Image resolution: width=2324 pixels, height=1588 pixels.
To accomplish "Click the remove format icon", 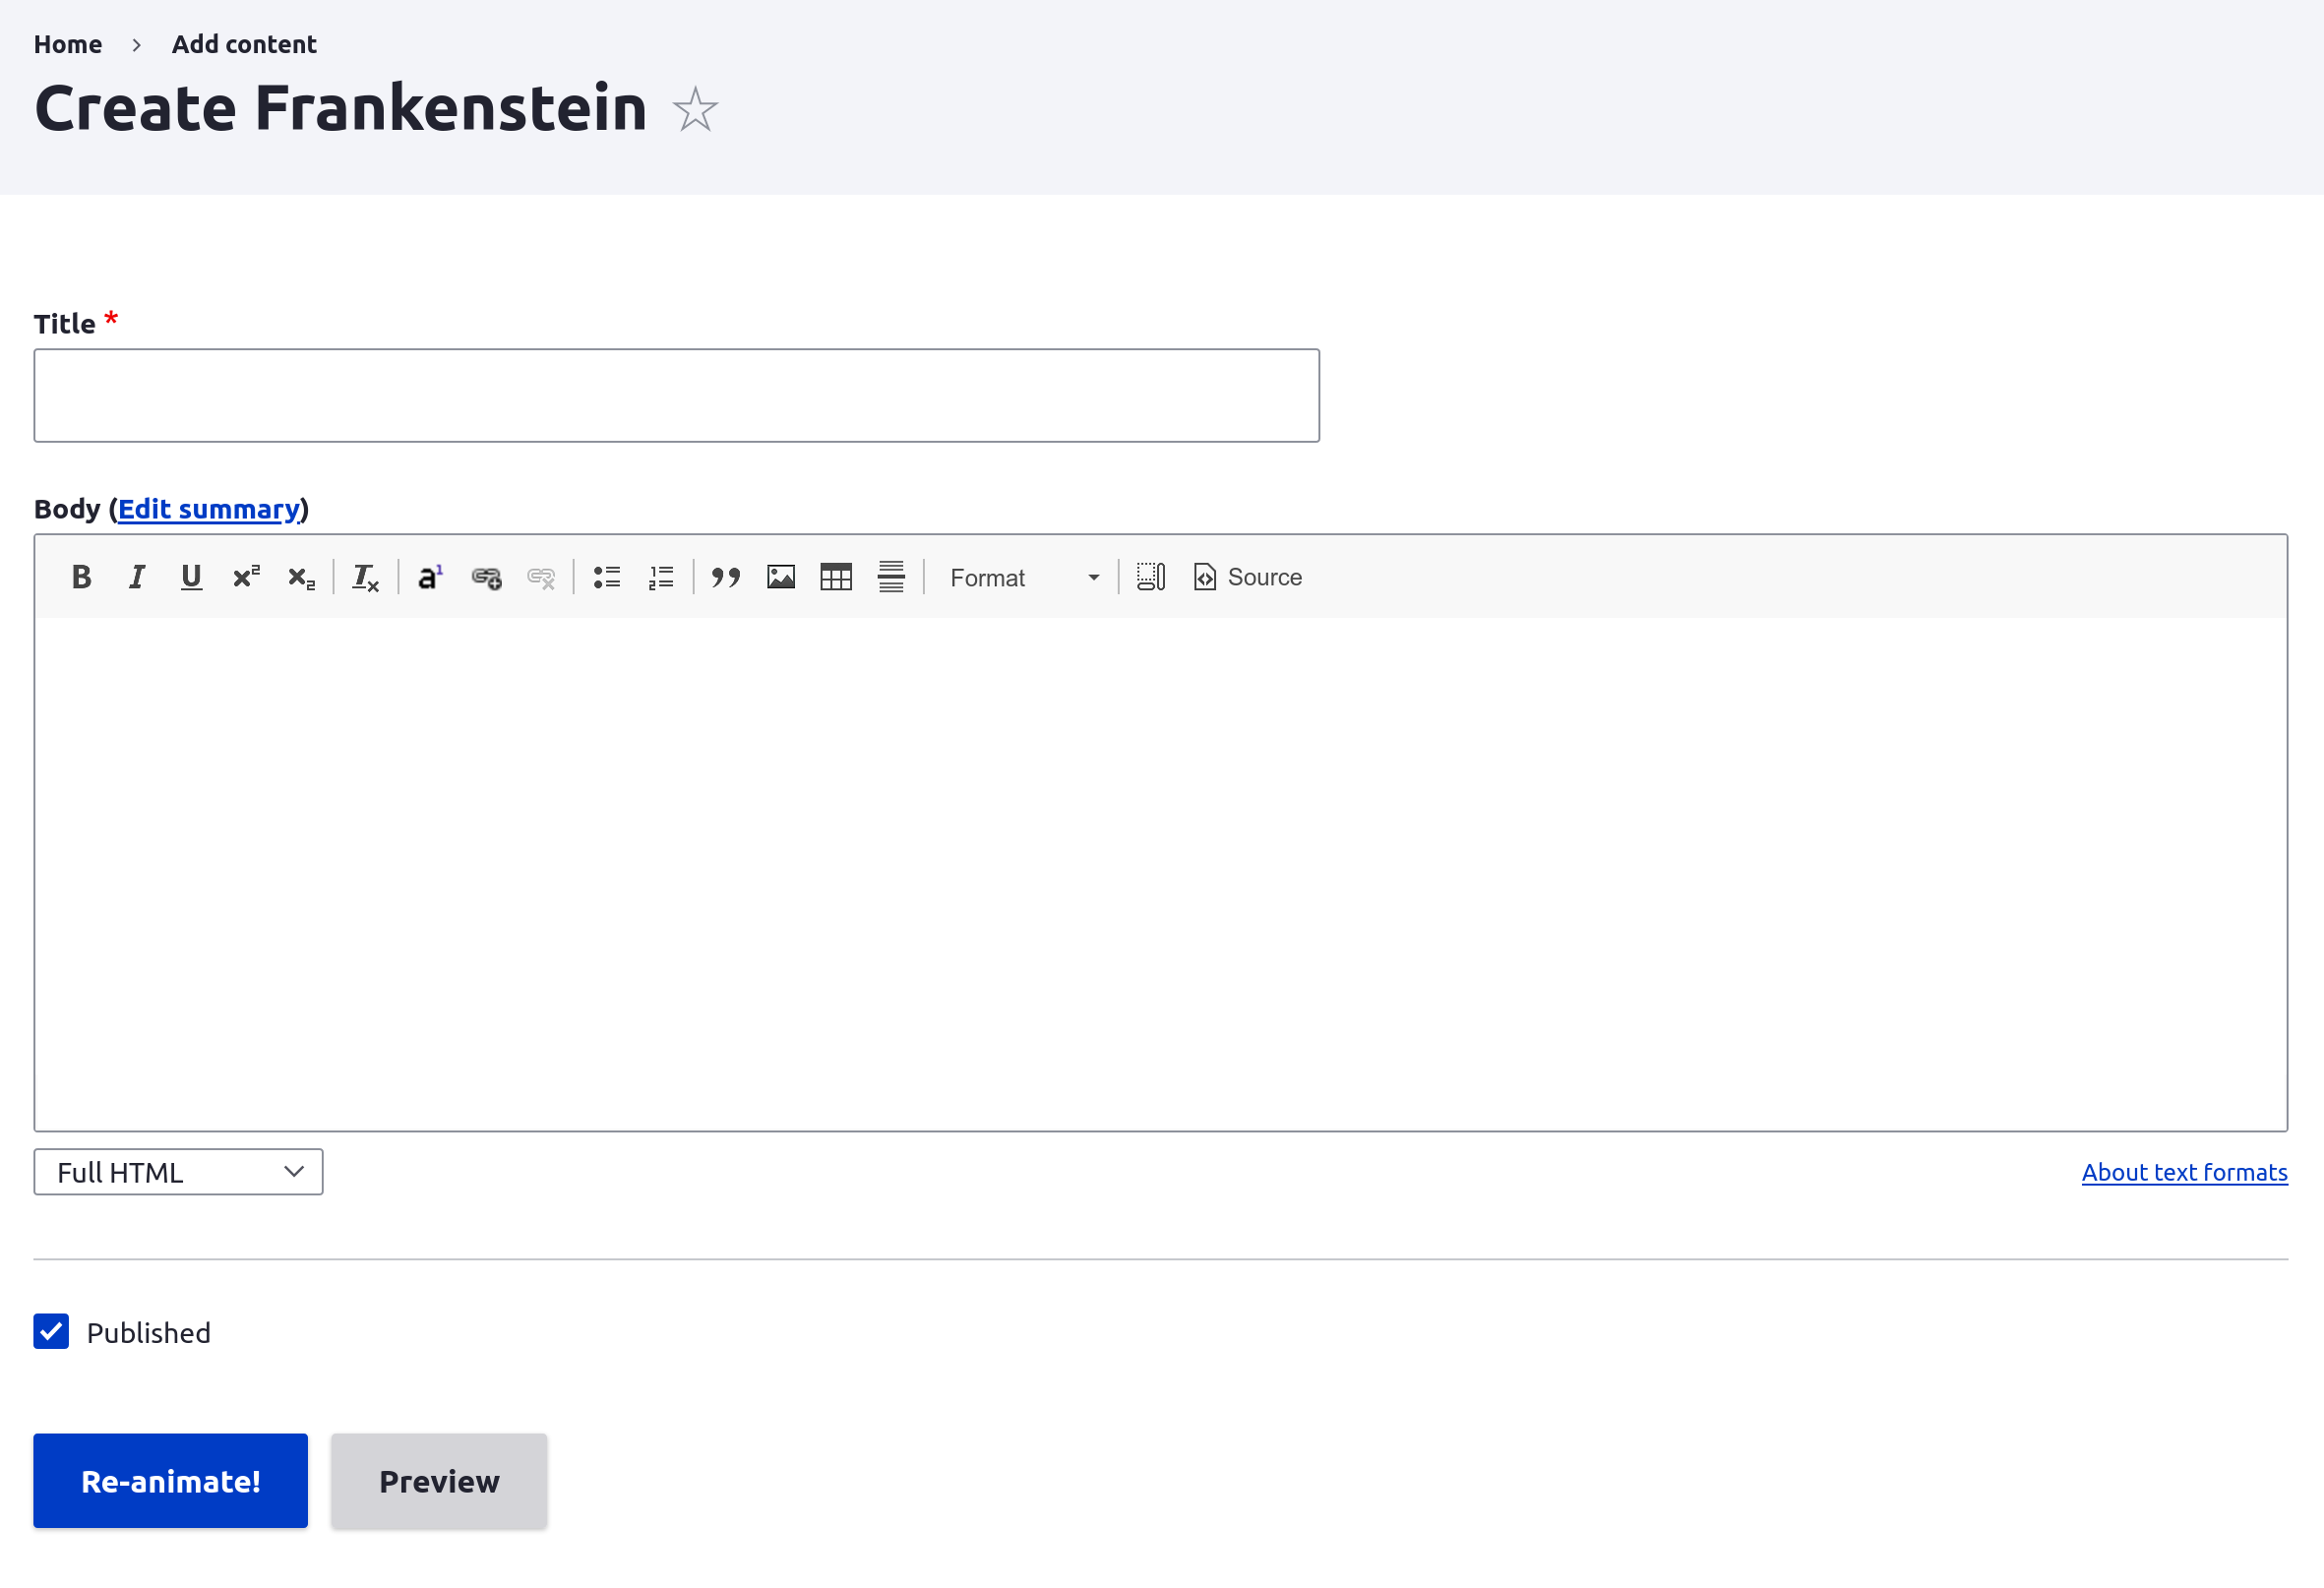I will [365, 577].
